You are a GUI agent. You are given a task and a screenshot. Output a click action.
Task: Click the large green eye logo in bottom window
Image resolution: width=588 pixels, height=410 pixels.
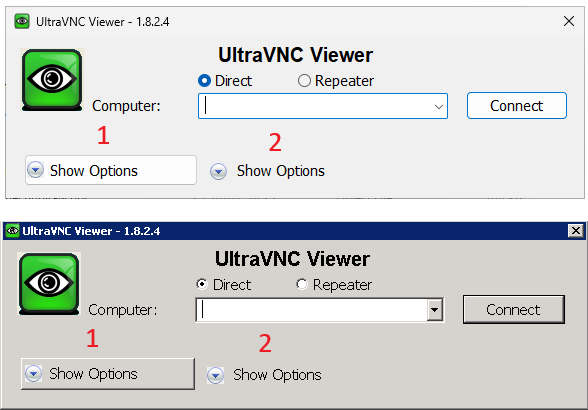[49, 284]
